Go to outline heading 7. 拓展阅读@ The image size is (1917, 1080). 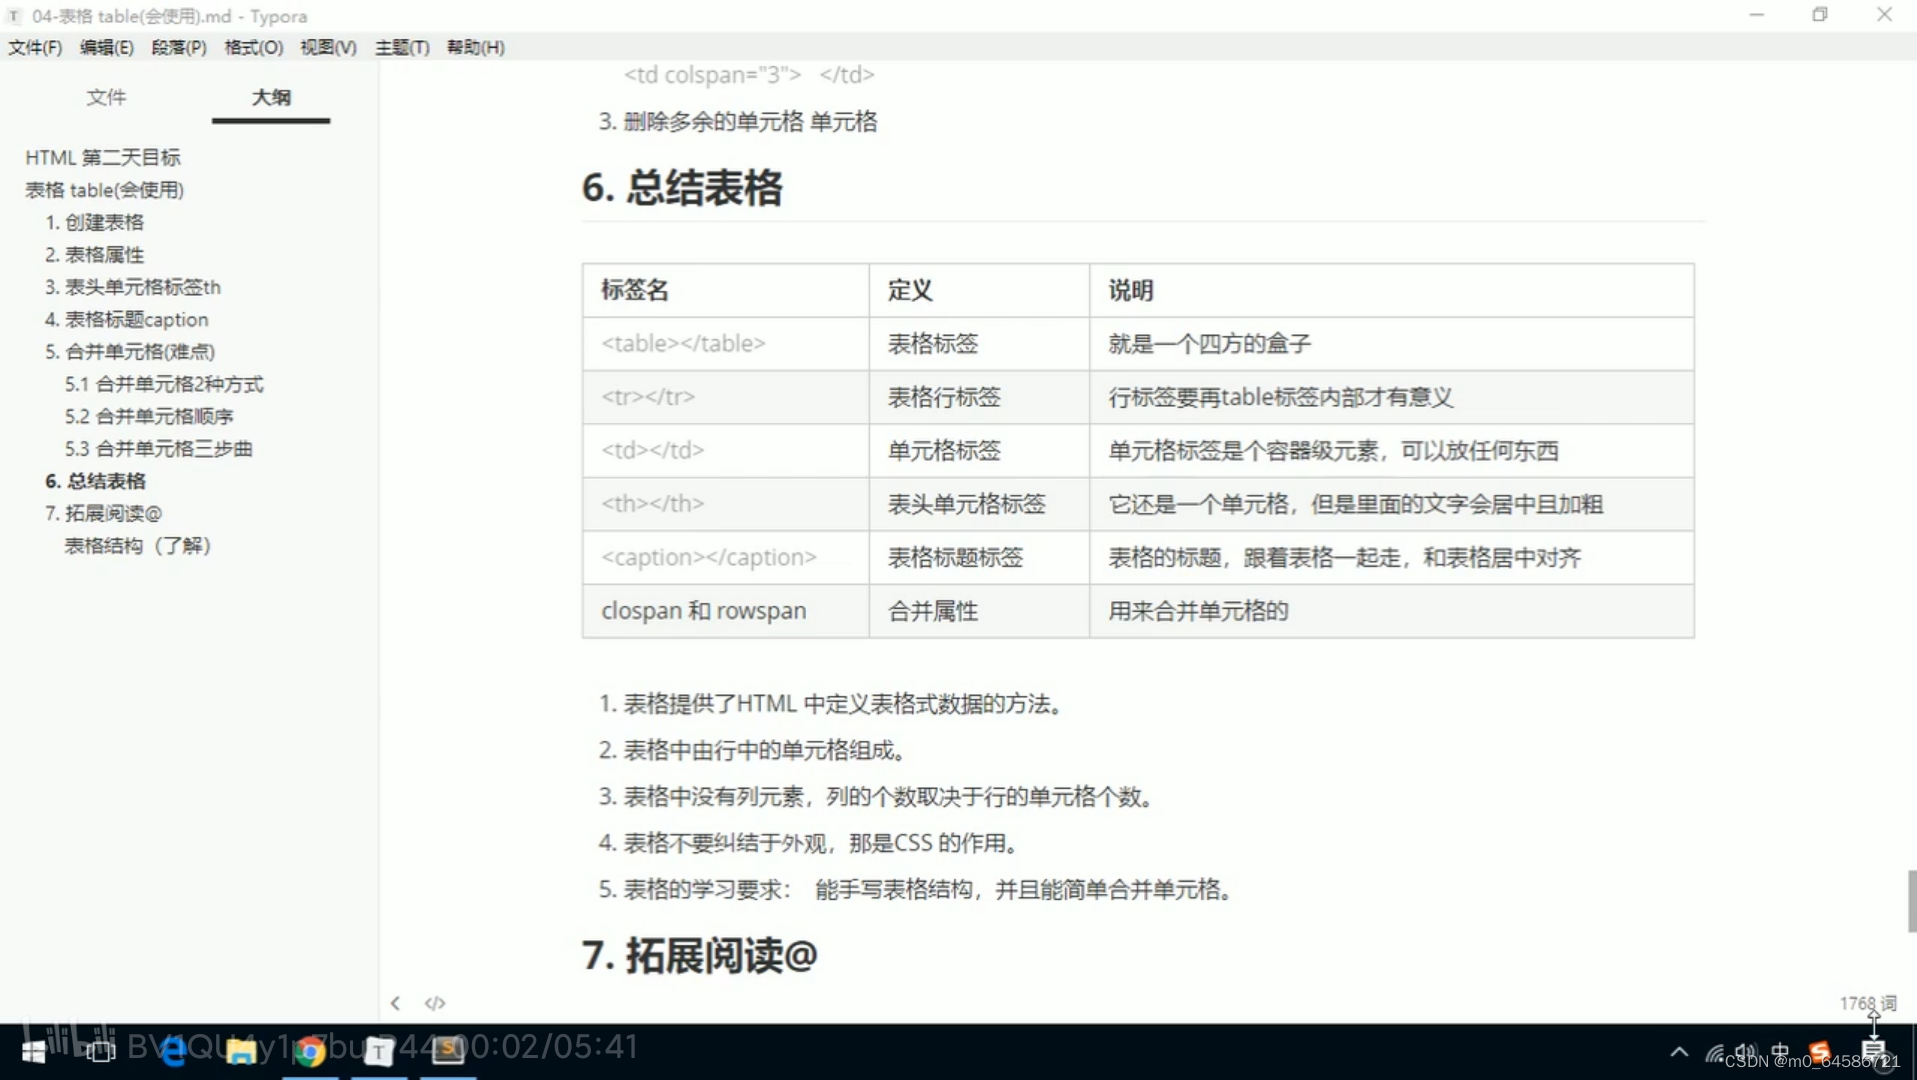click(103, 513)
